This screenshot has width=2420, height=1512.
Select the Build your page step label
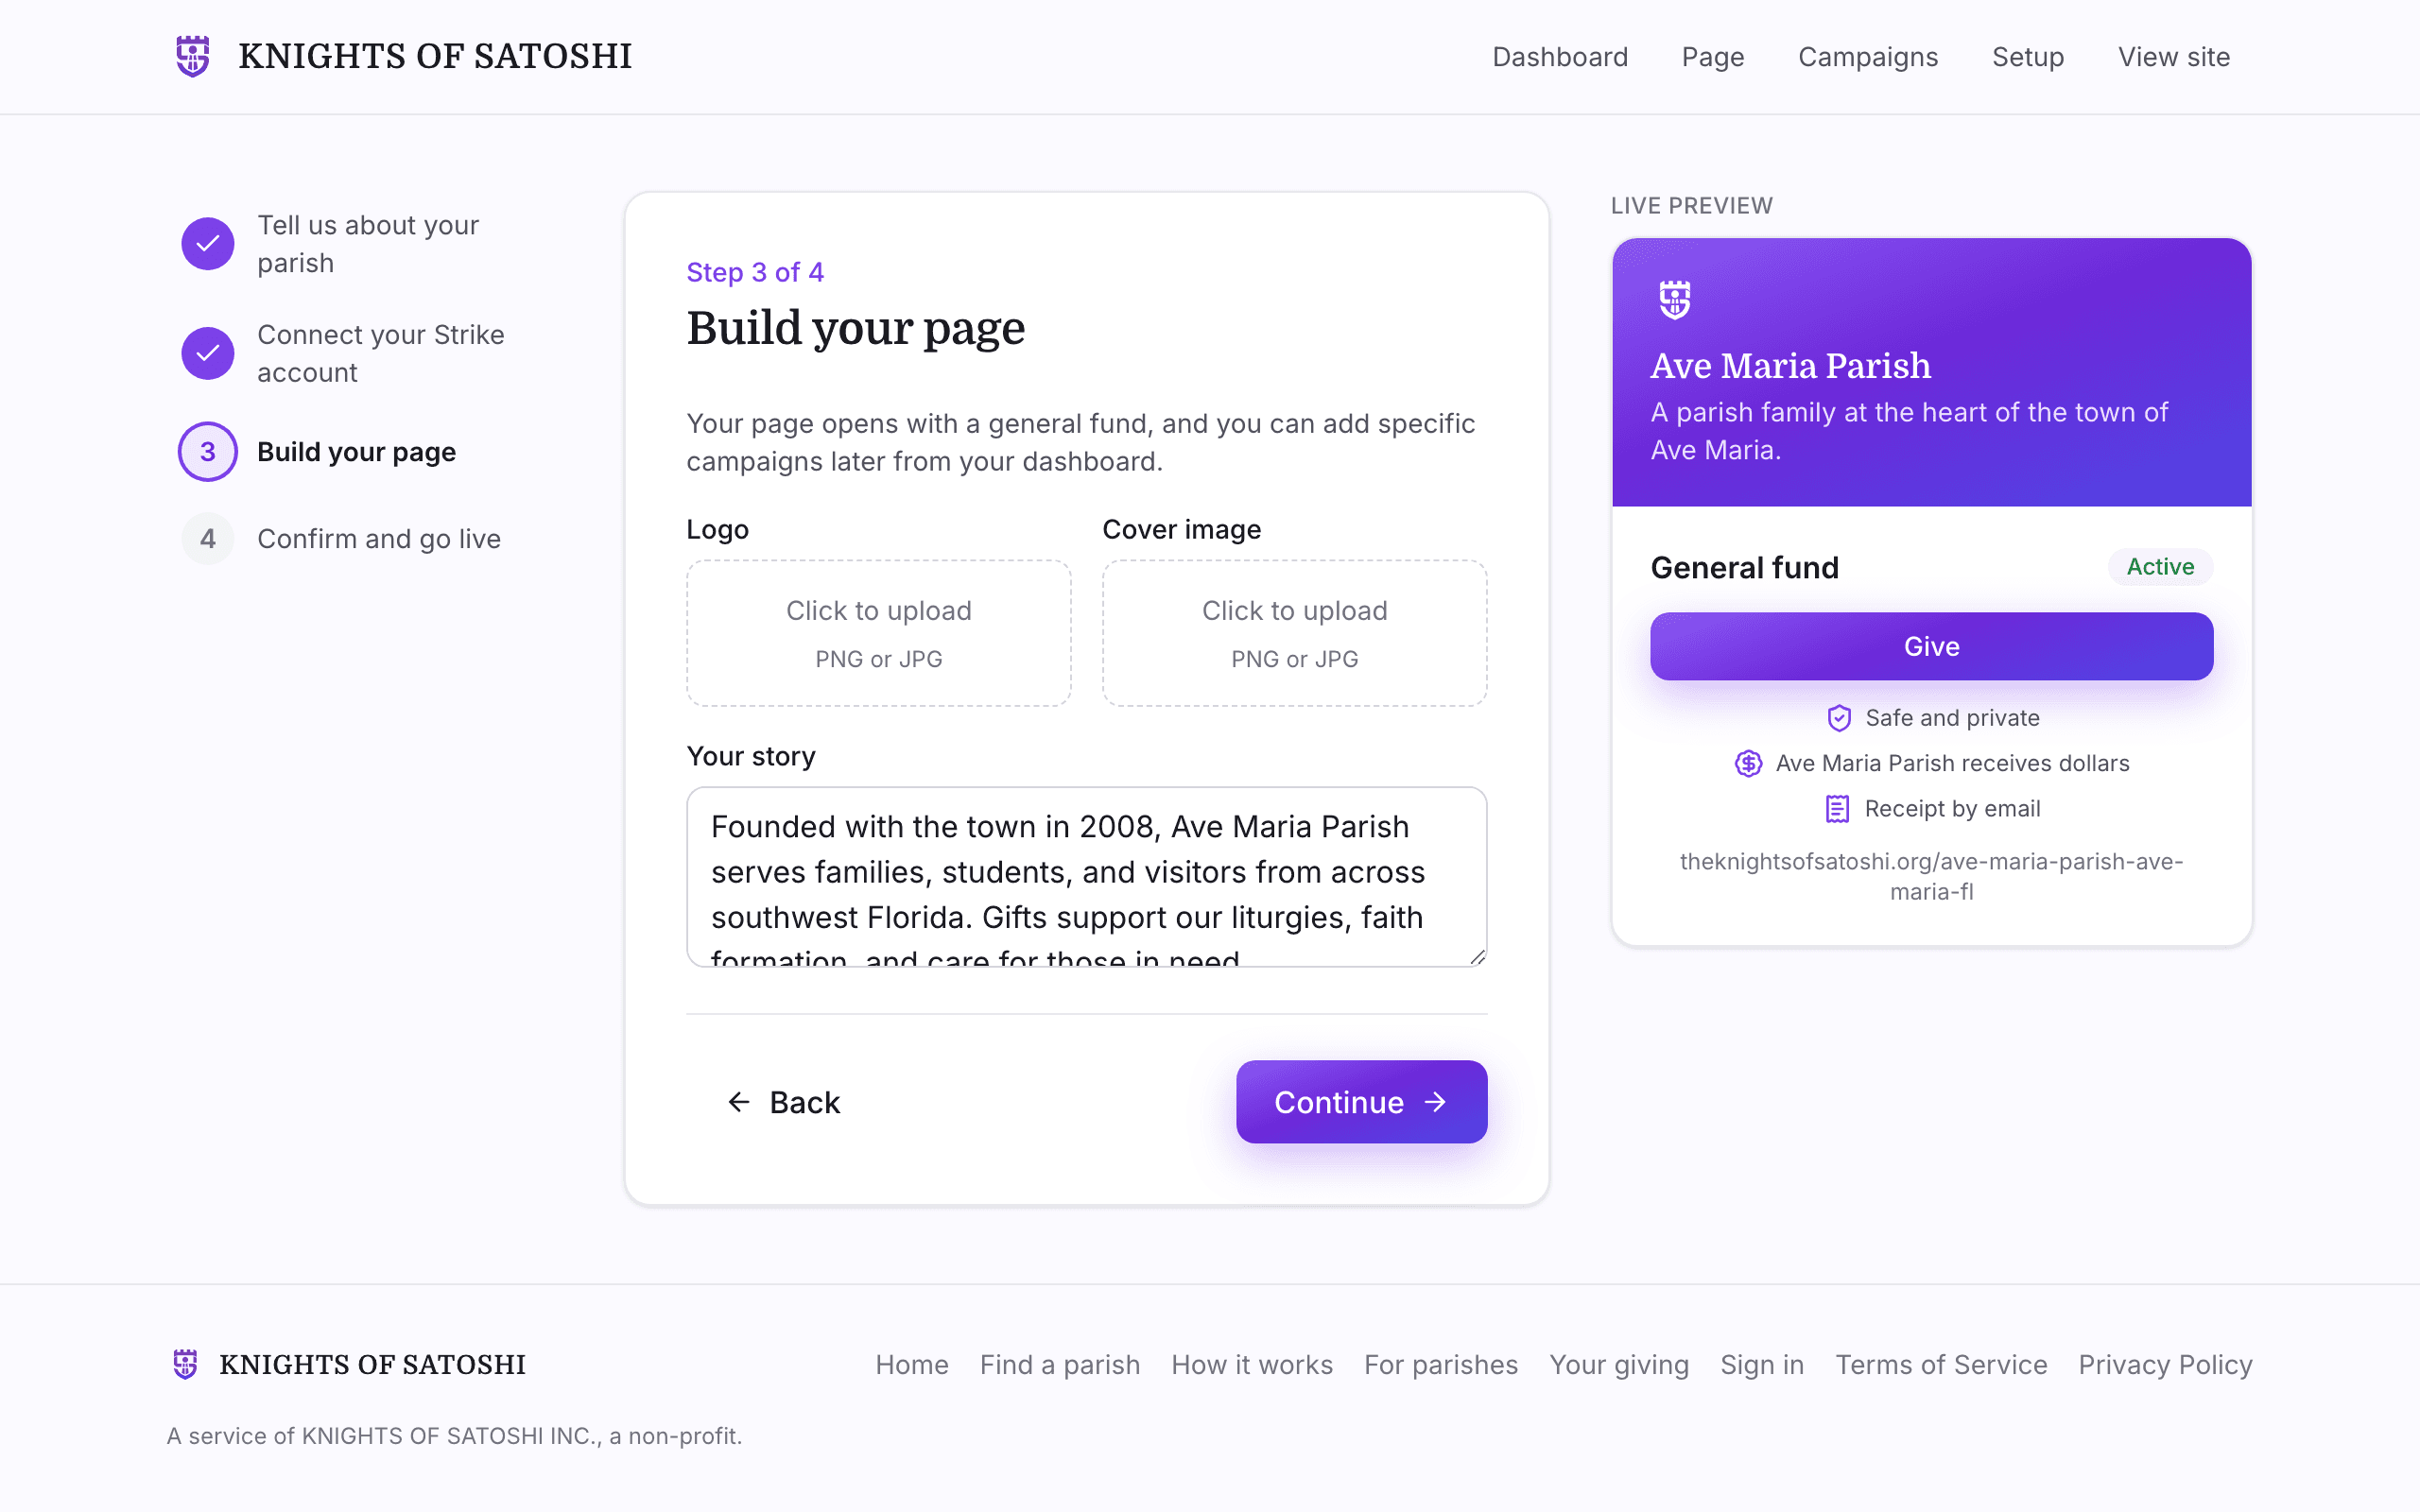(356, 452)
